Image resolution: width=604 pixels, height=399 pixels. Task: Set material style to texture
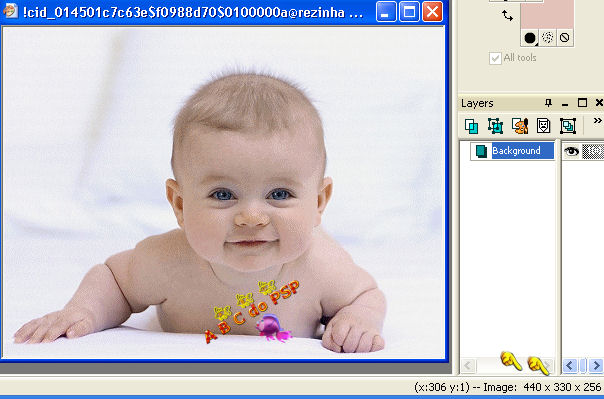coord(547,38)
